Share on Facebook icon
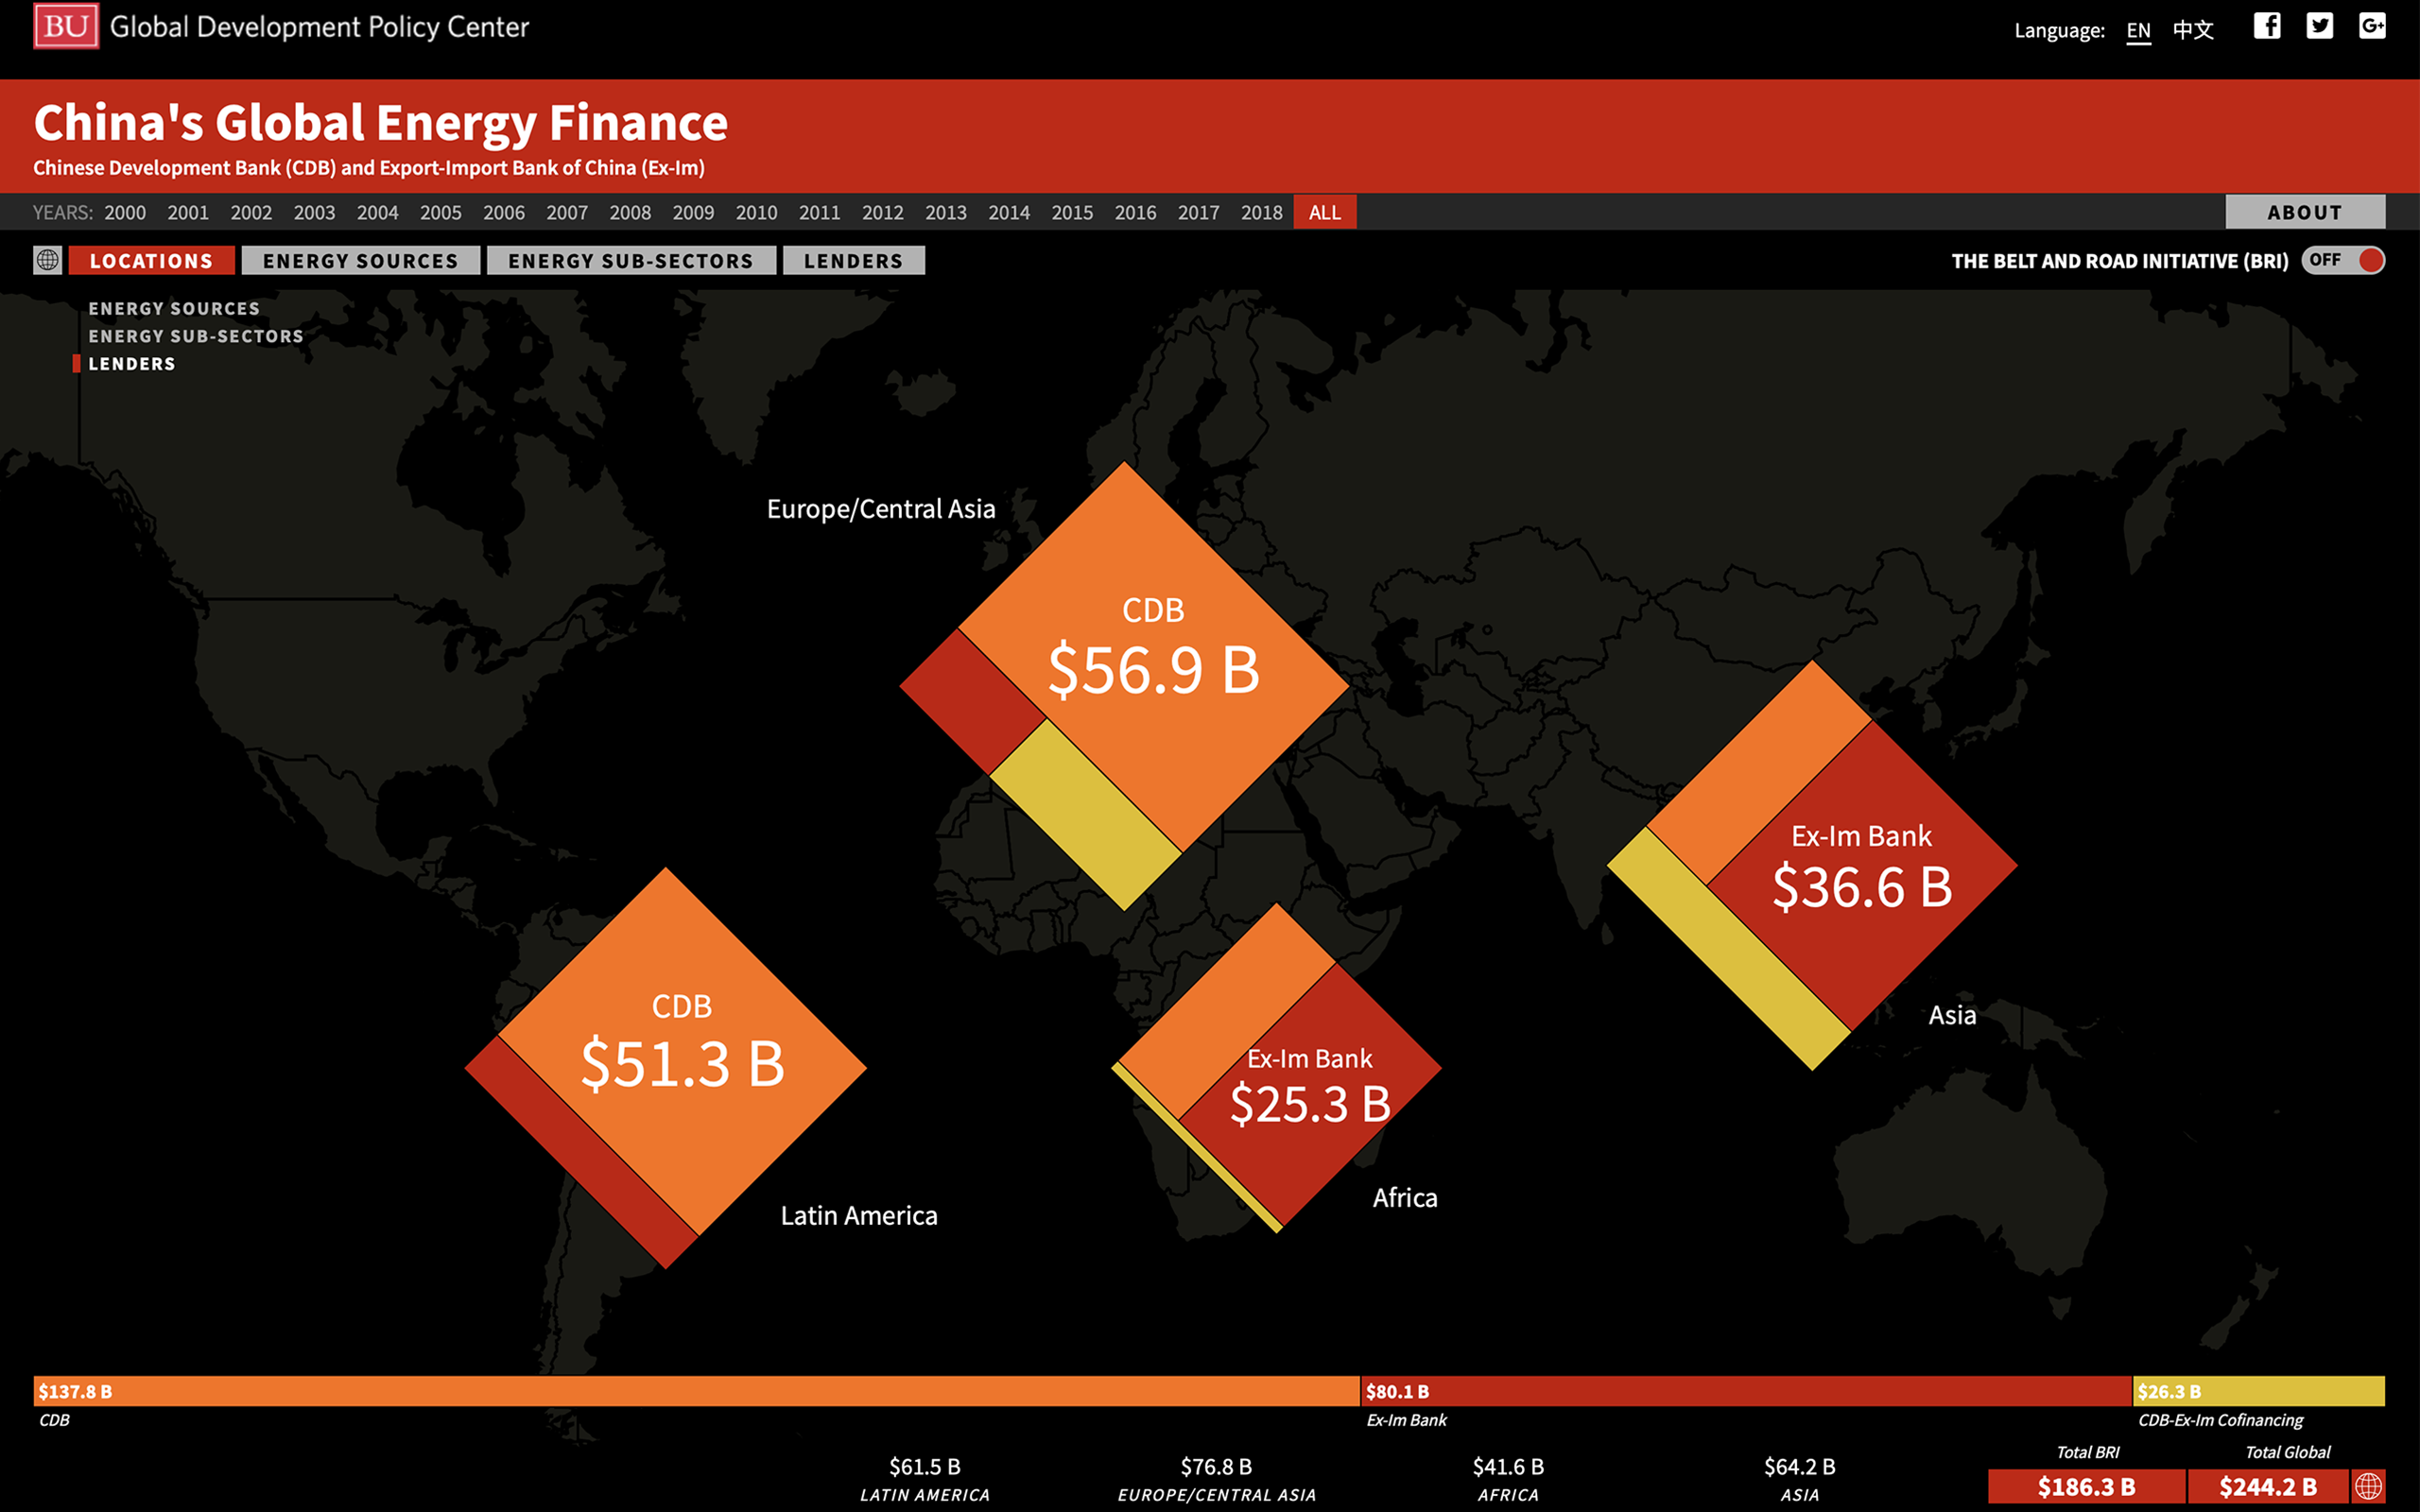The height and width of the screenshot is (1512, 2420). click(x=2267, y=26)
